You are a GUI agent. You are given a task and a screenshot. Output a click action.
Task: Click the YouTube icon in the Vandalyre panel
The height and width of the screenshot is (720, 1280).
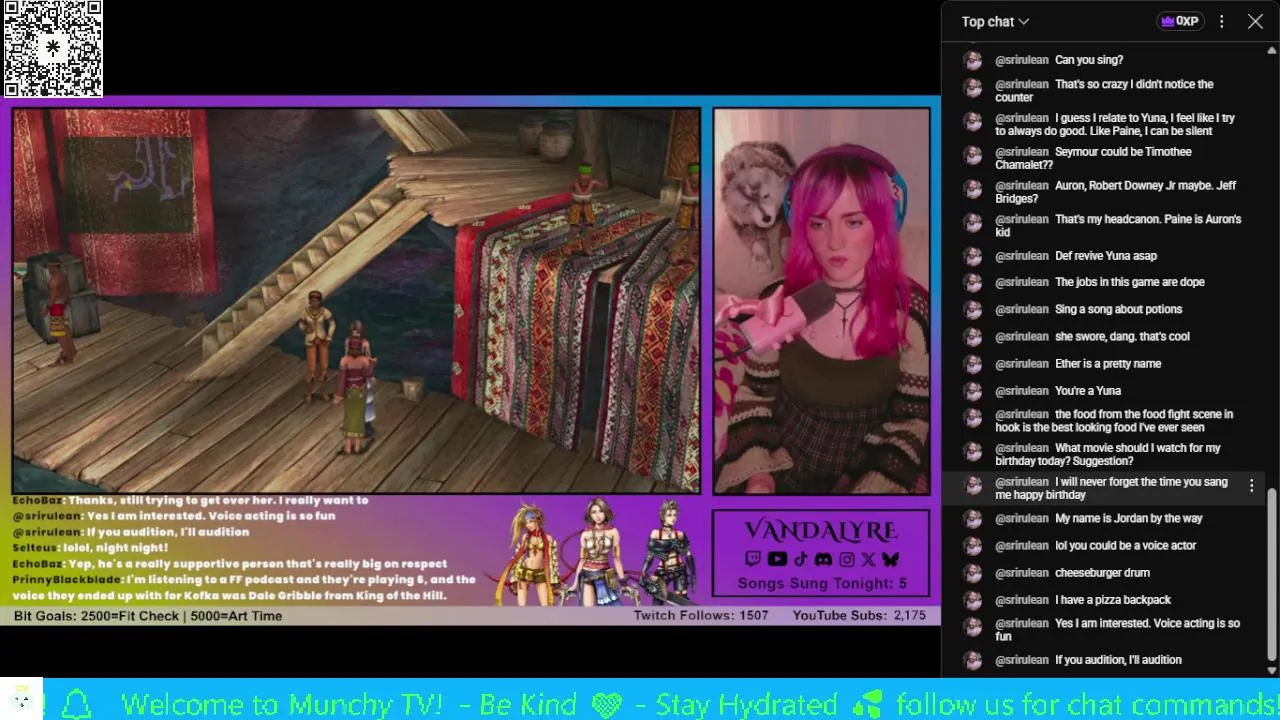777,559
